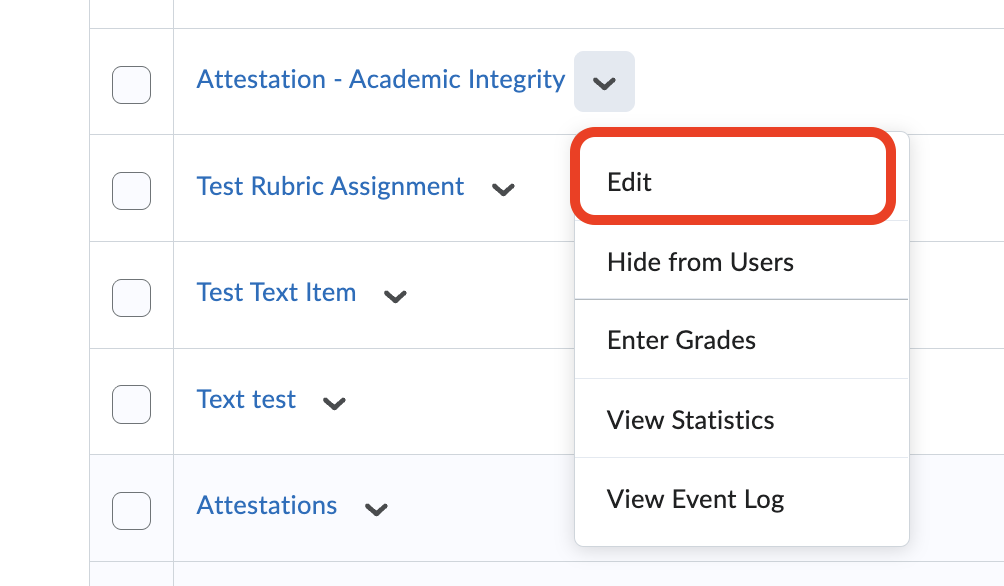Open Test Text Item actions chevron
The height and width of the screenshot is (586, 1004).
pyautogui.click(x=396, y=295)
